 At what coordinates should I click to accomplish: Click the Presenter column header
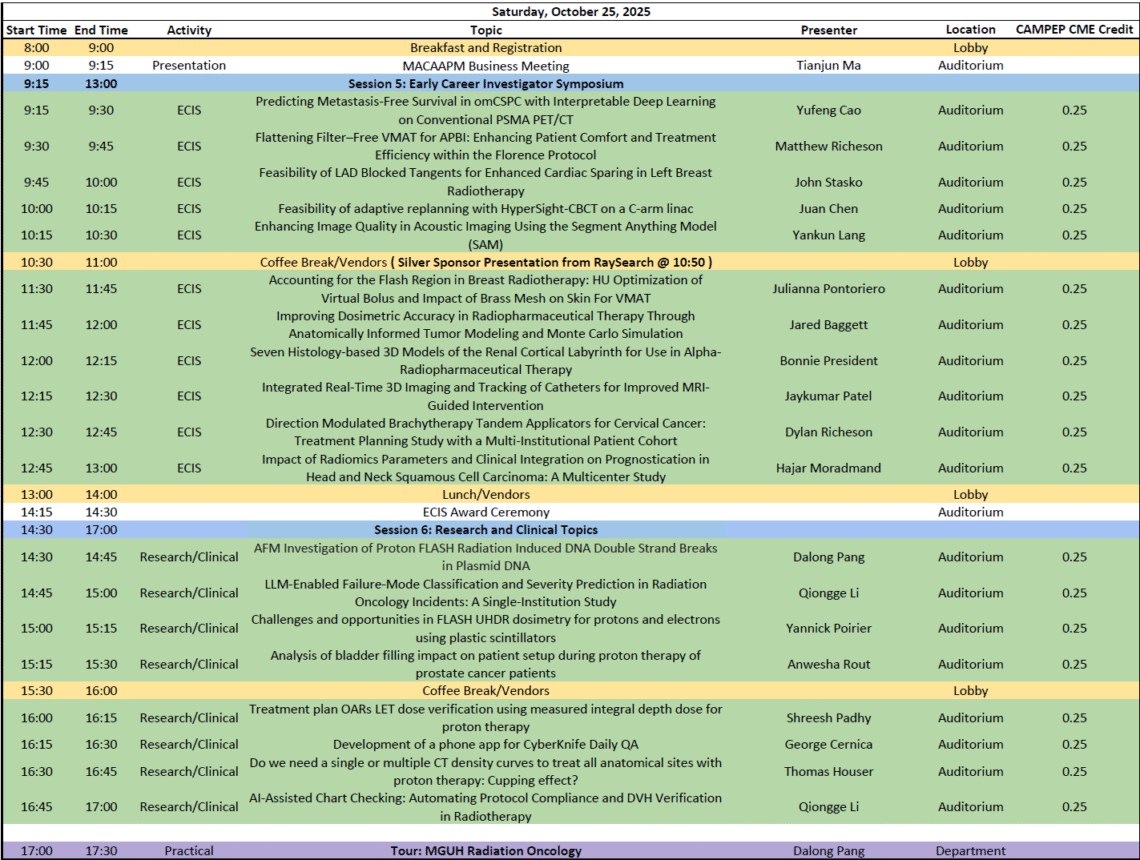[x=828, y=30]
